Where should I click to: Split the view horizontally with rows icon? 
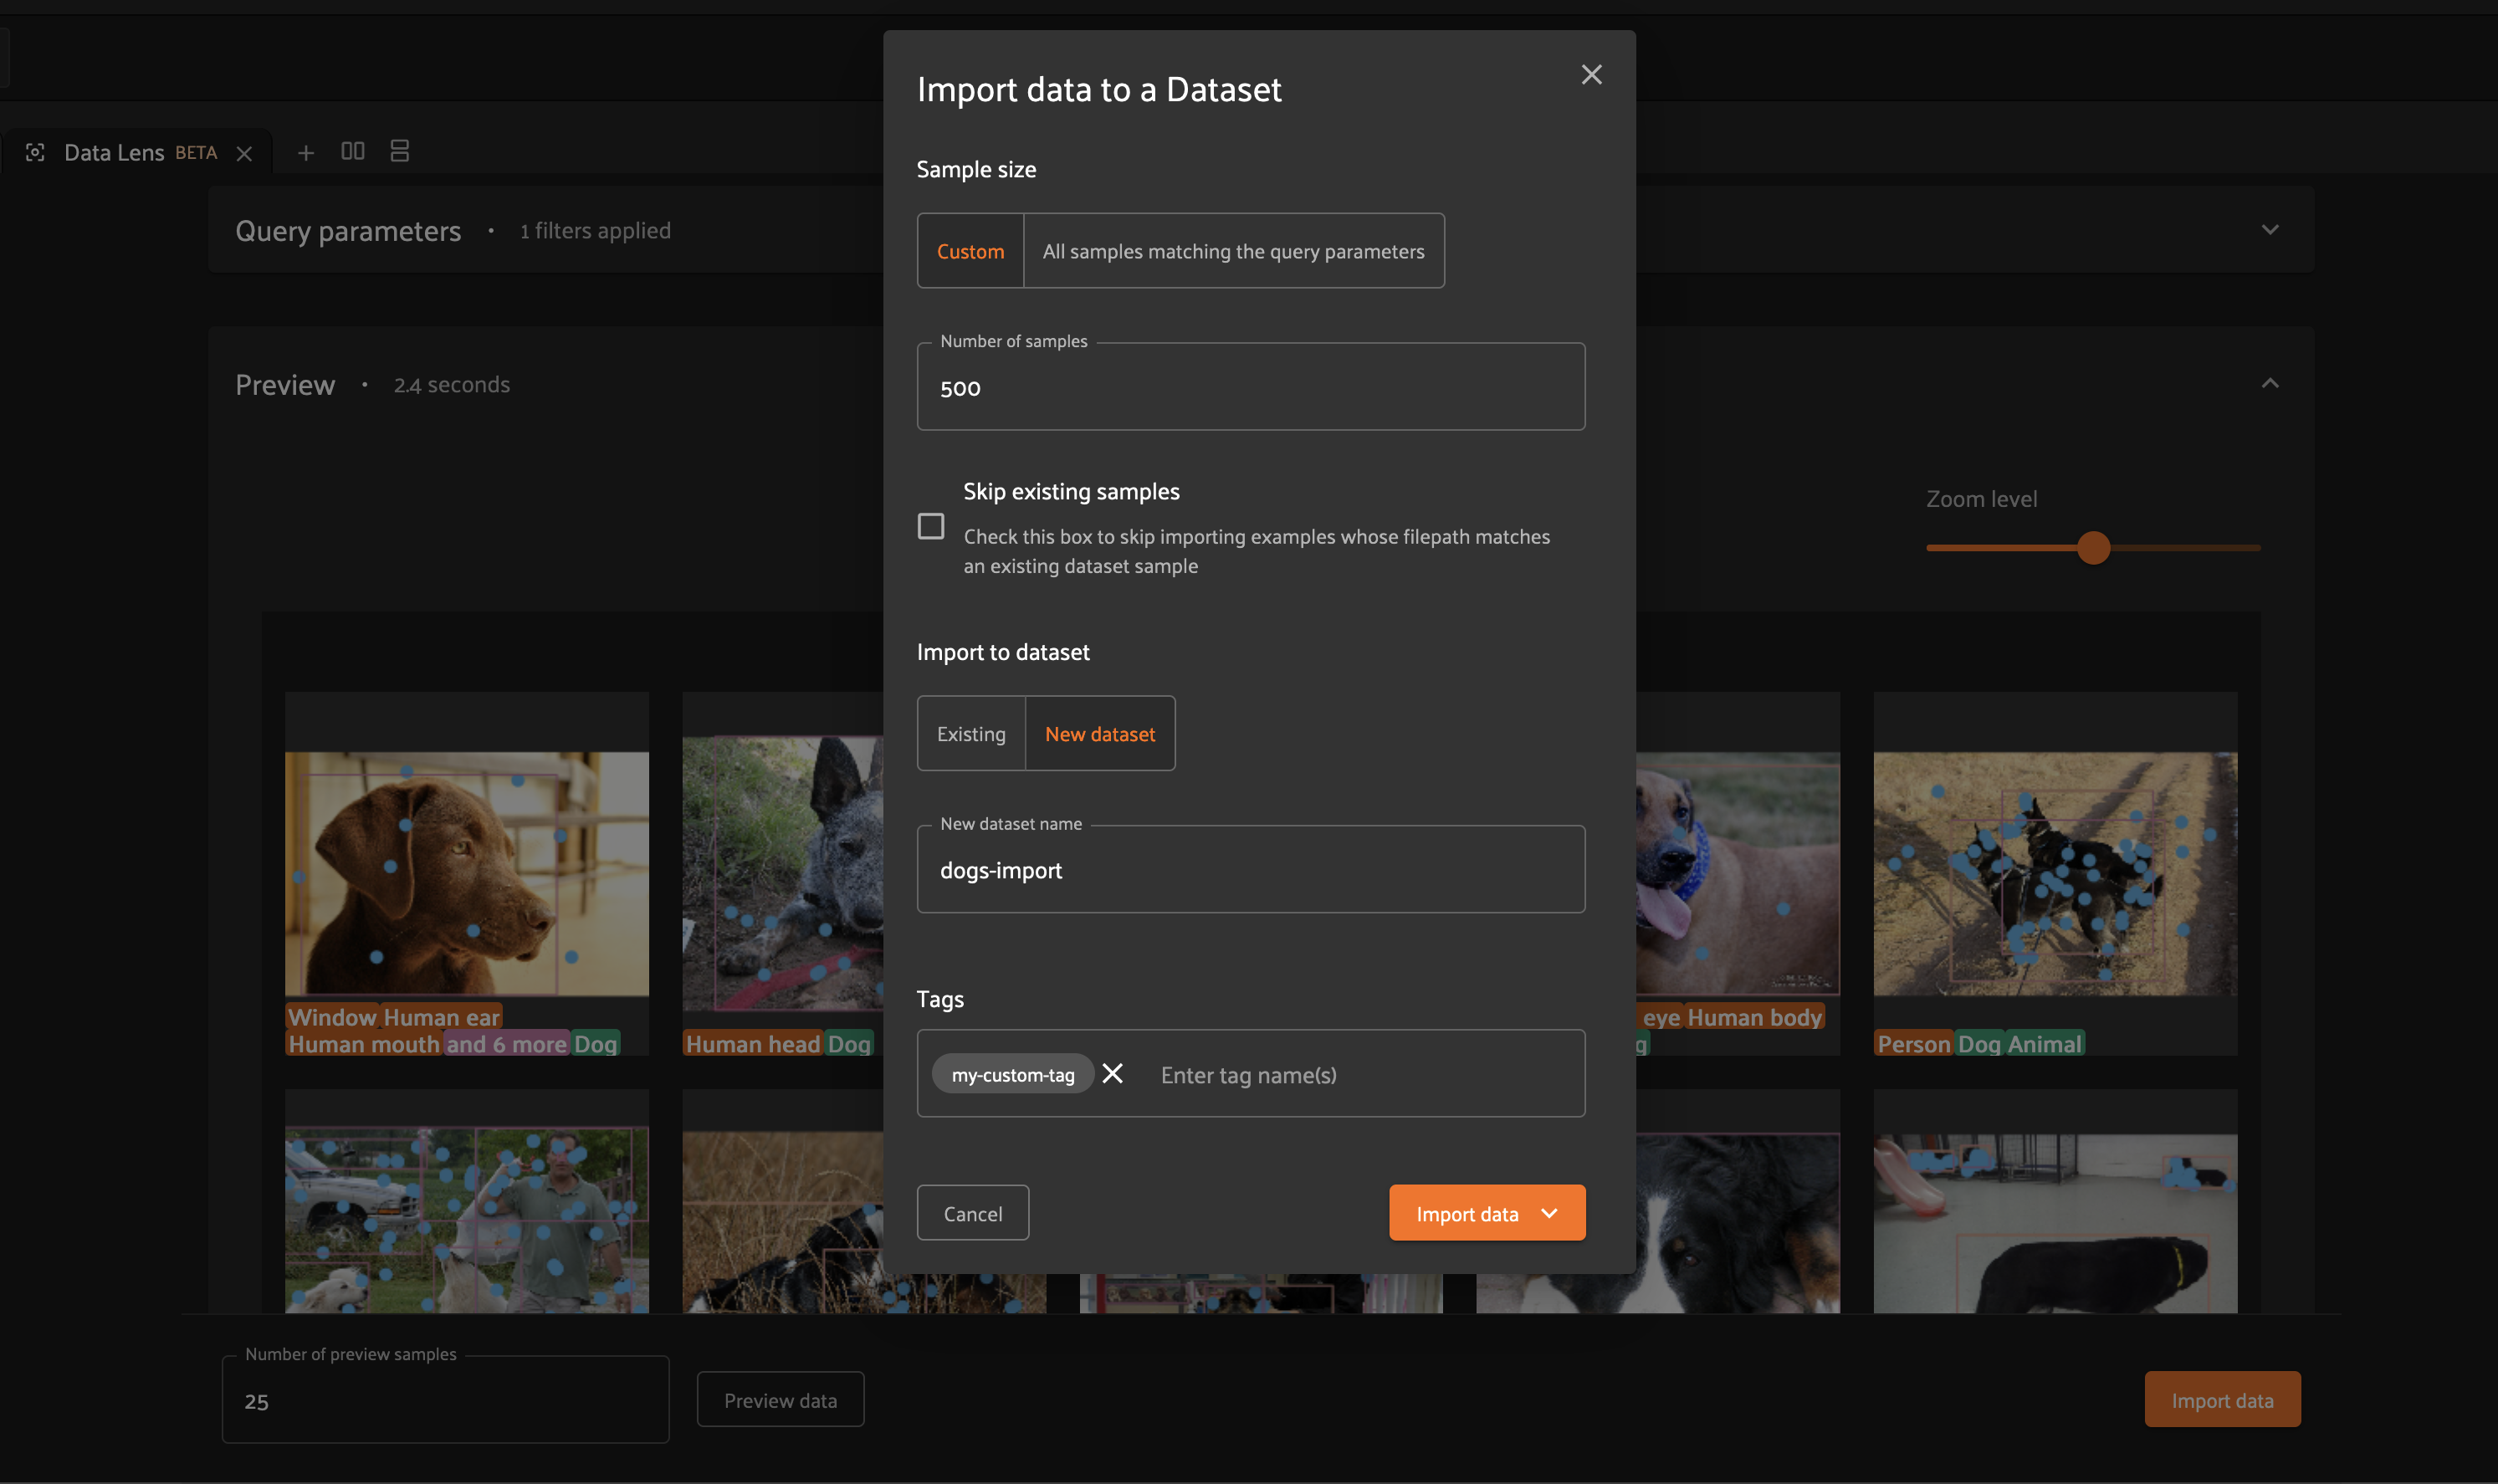[400, 151]
